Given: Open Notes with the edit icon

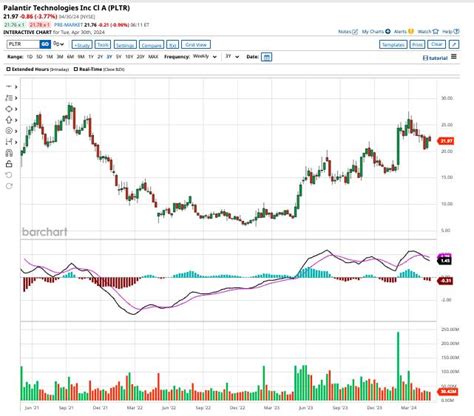Looking at the screenshot, I should pos(348,32).
